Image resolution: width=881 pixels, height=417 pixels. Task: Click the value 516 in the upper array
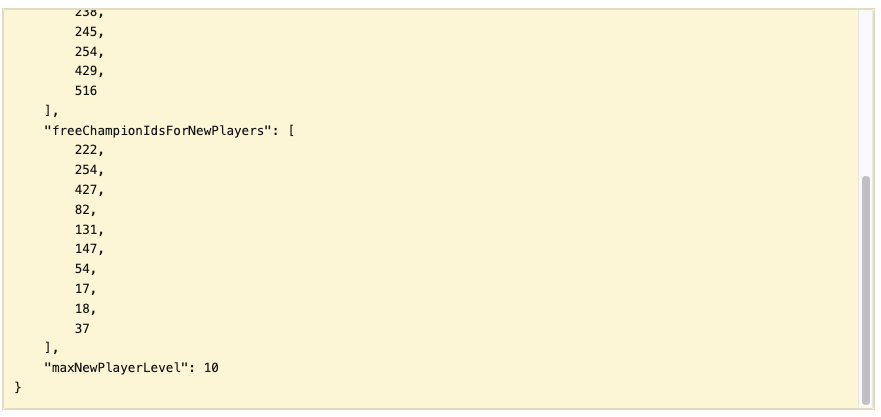point(87,91)
